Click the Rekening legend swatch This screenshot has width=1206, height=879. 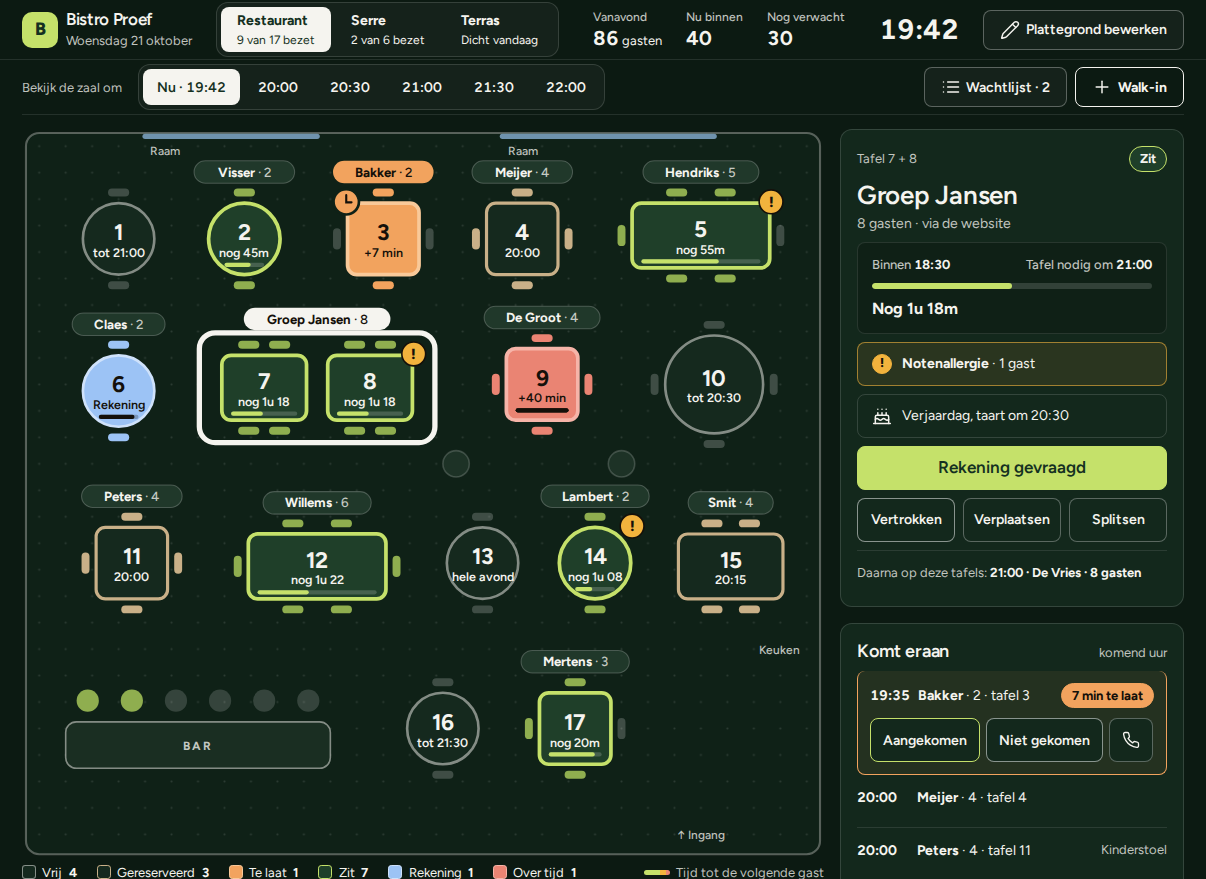[395, 872]
